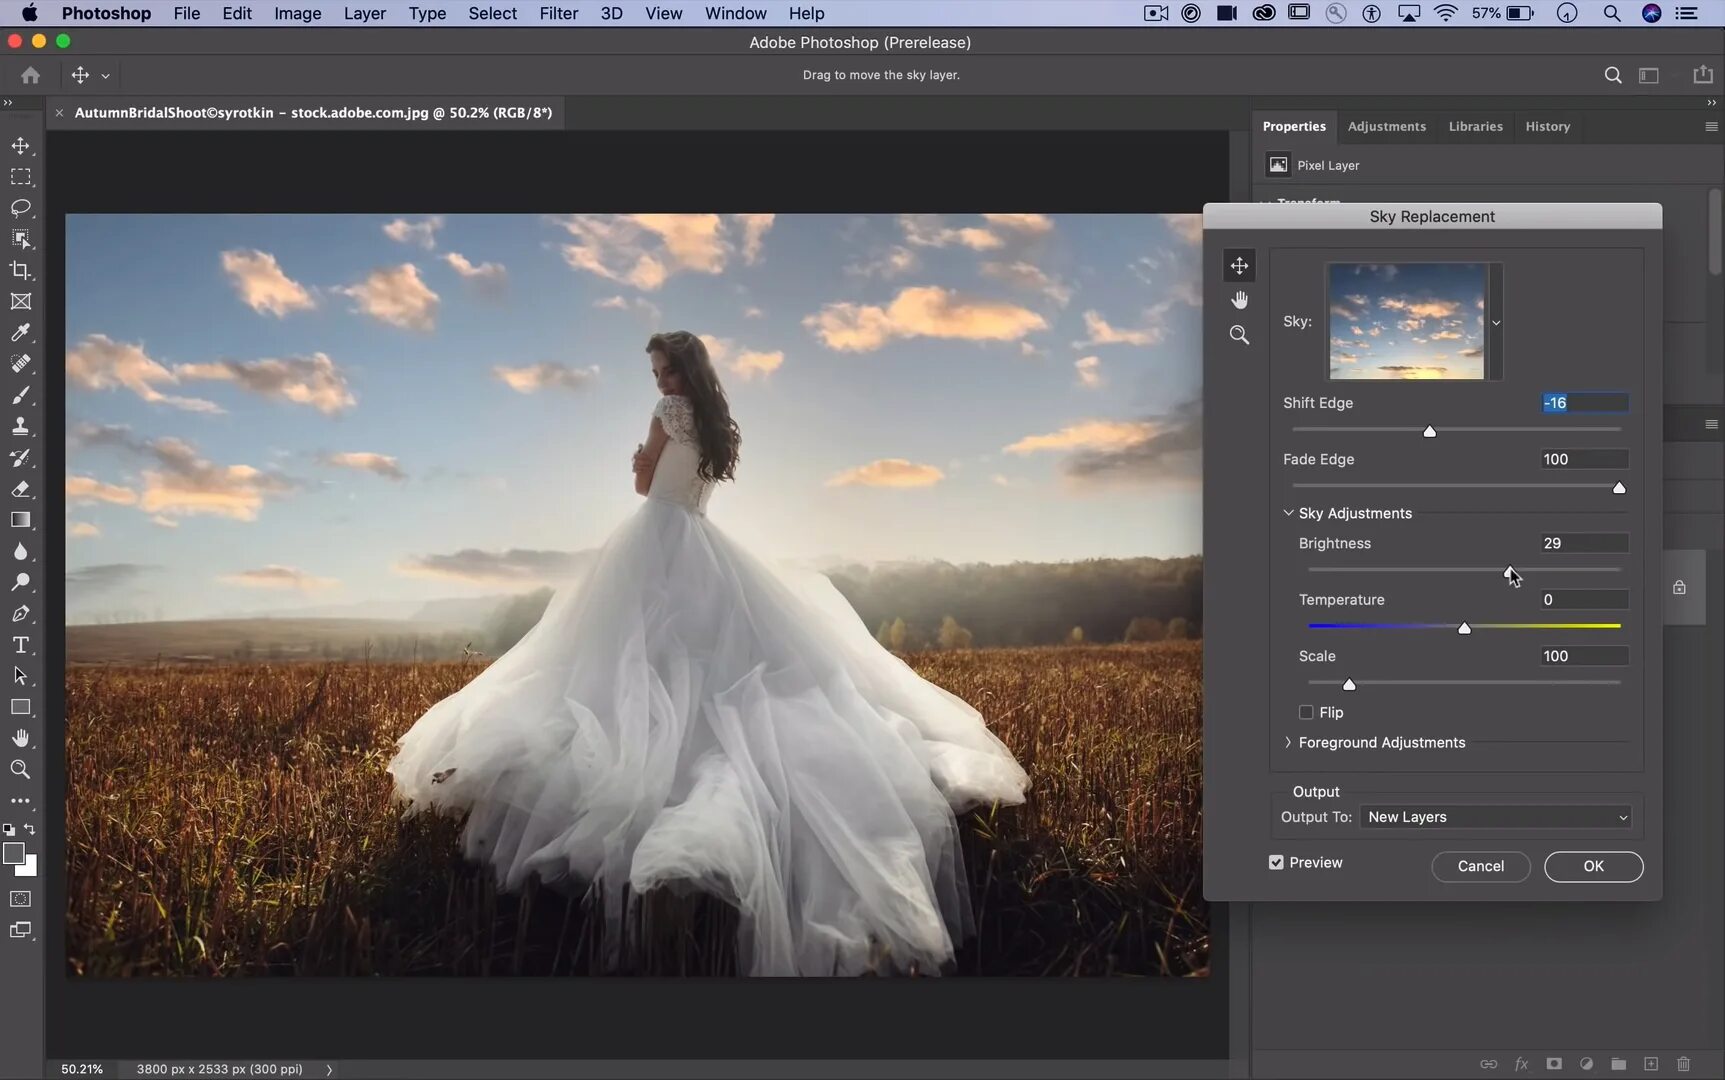Image resolution: width=1725 pixels, height=1080 pixels.
Task: Open the Sky preset dropdown arrow
Action: click(x=1496, y=322)
